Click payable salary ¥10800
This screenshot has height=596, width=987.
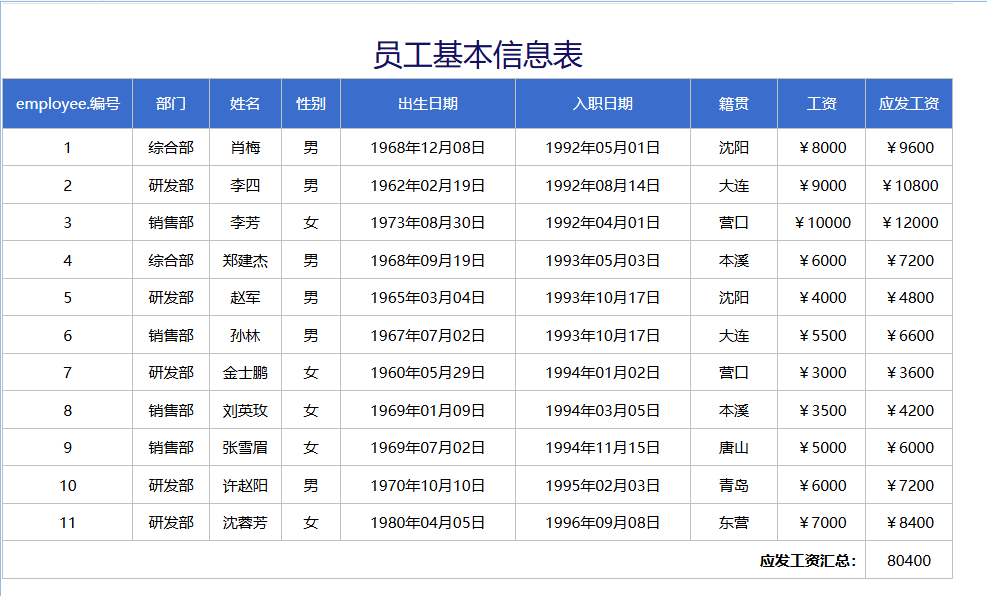pos(909,186)
